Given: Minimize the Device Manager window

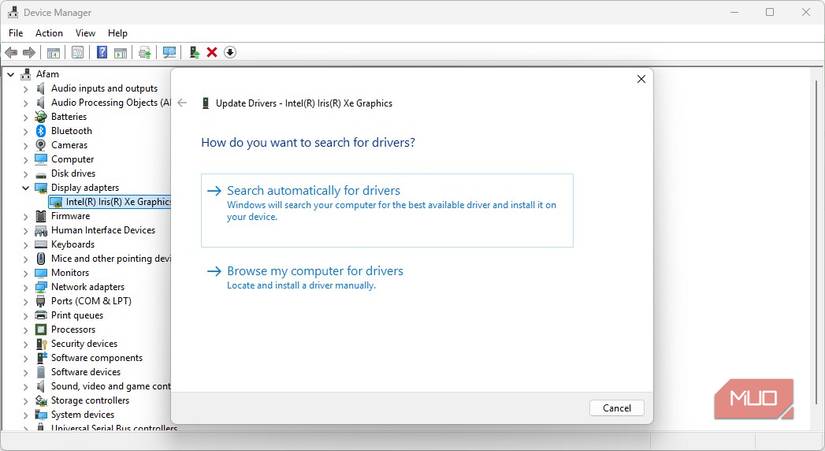Looking at the screenshot, I should (x=735, y=12).
